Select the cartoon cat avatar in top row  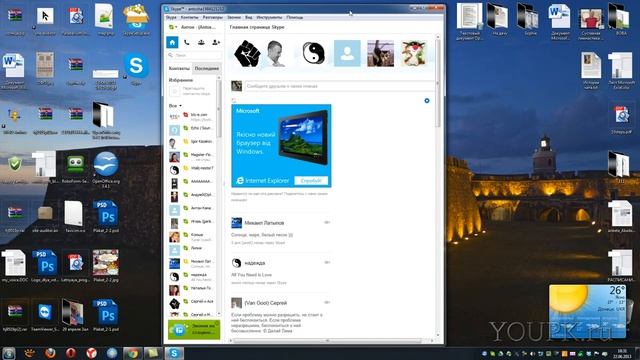[413, 53]
